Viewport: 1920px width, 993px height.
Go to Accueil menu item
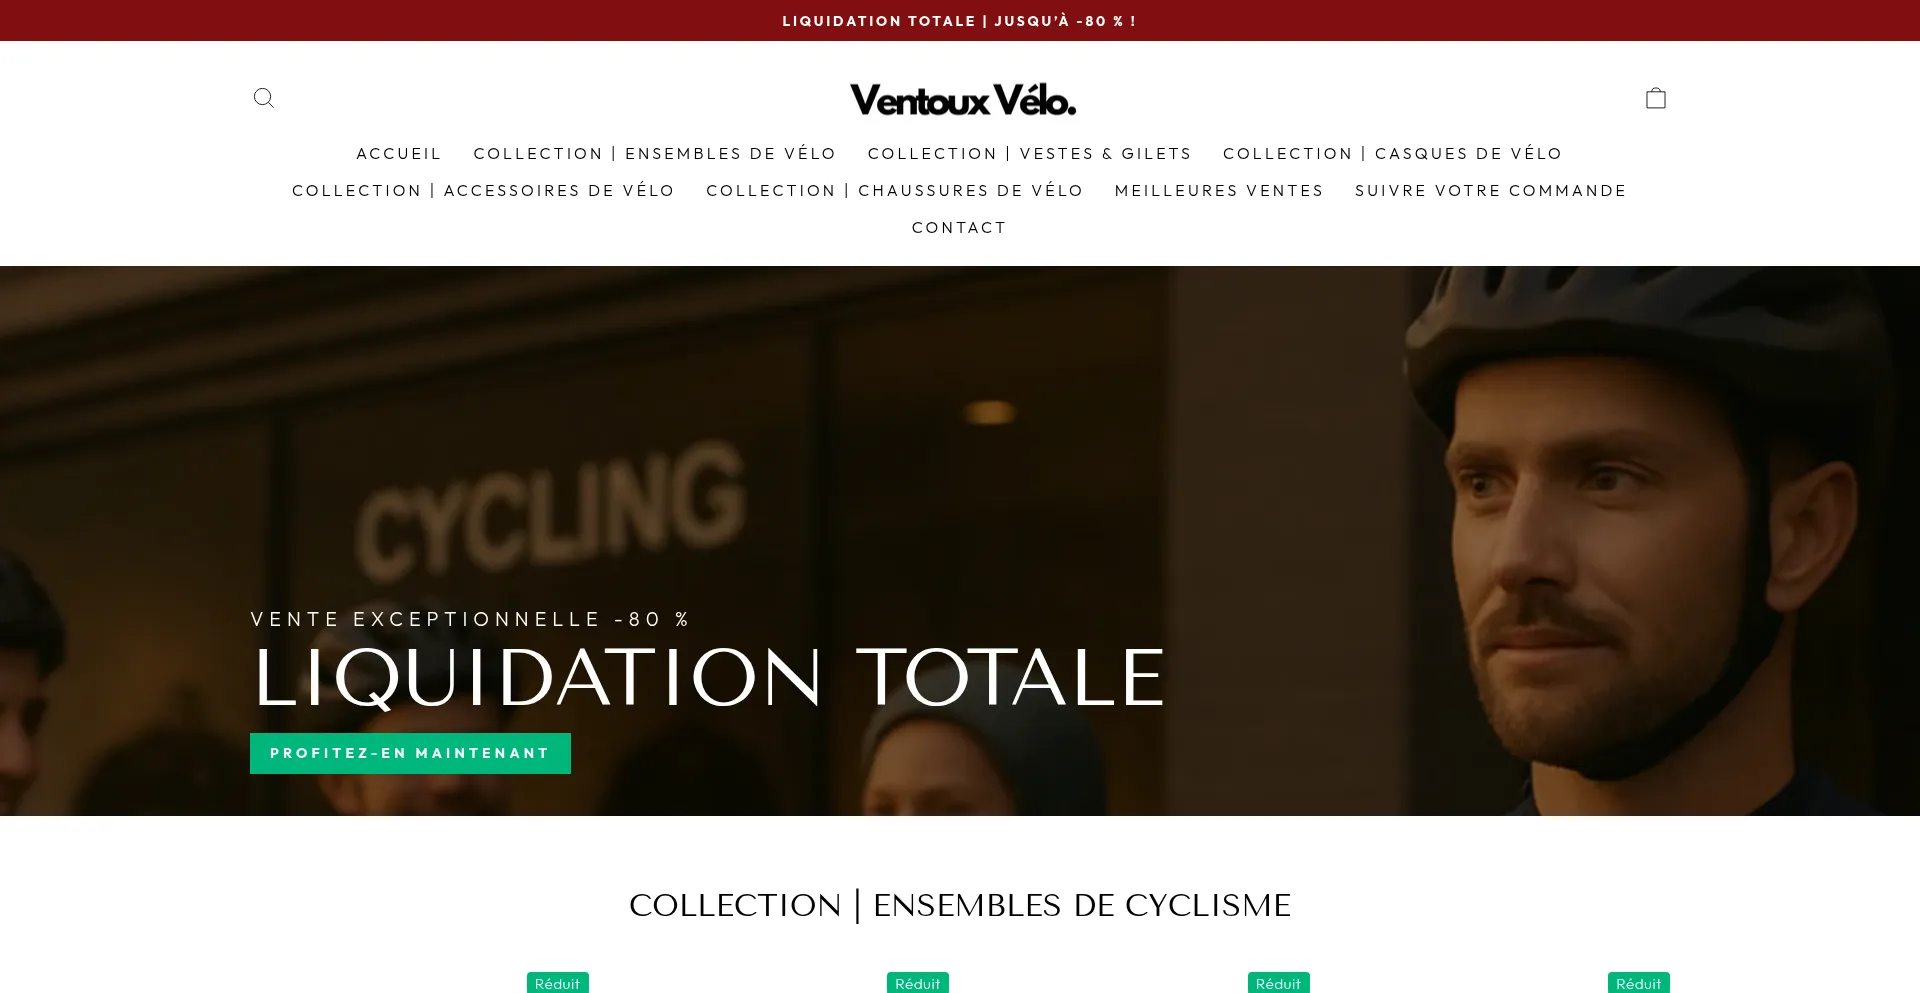point(399,154)
